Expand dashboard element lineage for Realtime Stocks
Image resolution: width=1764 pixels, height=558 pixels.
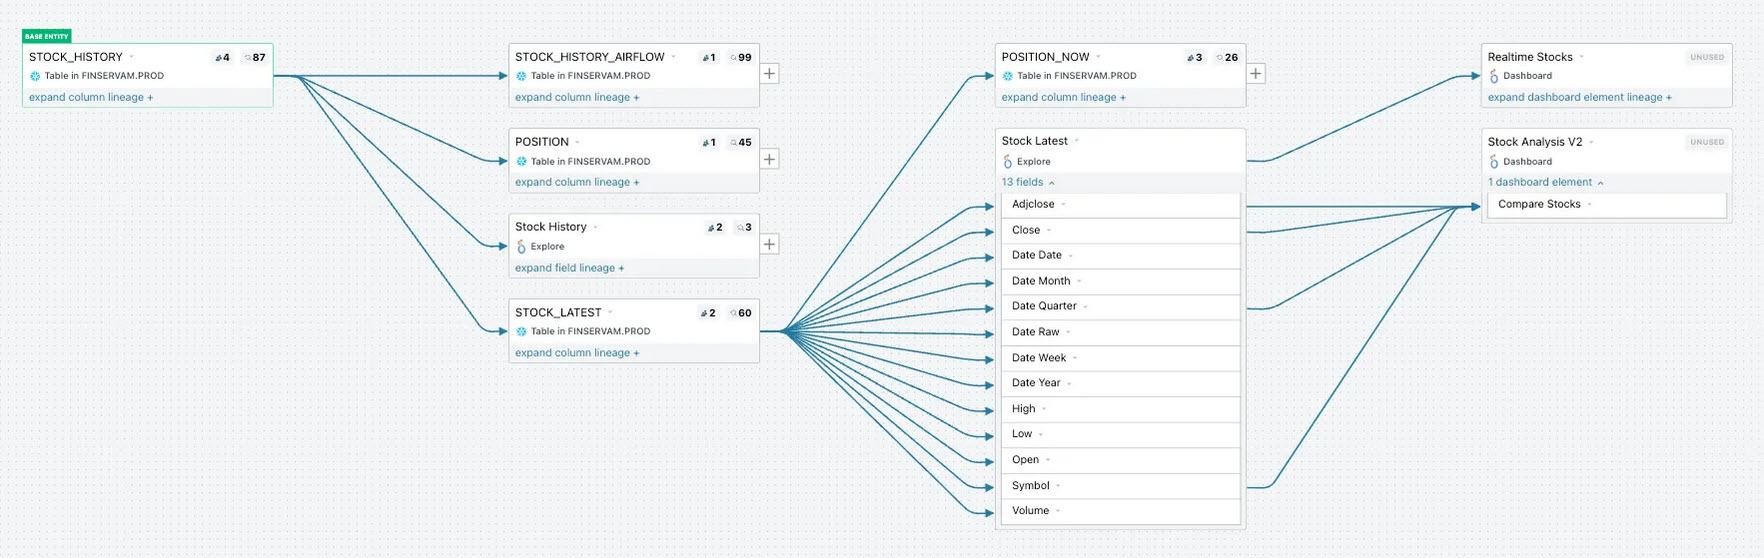click(x=1580, y=97)
